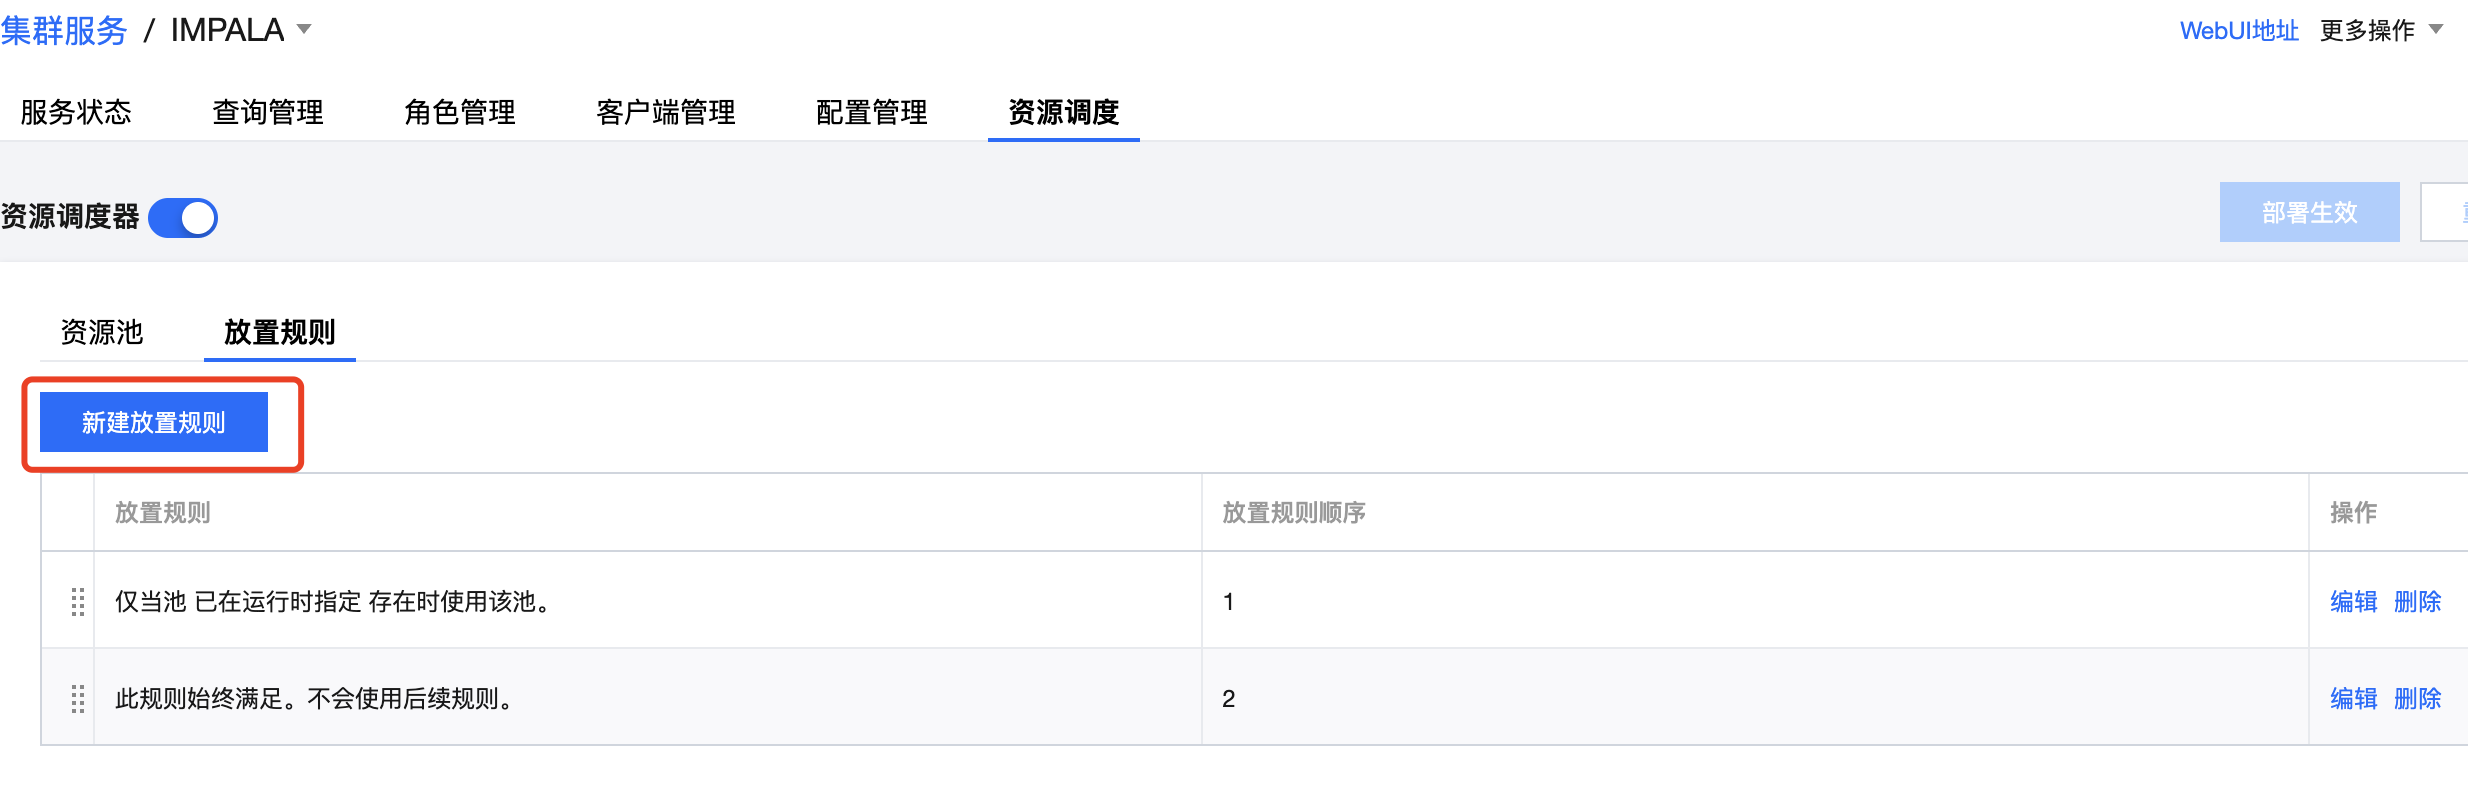The width and height of the screenshot is (2468, 792).
Task: Select the 资源调度 tab
Action: click(x=1064, y=112)
